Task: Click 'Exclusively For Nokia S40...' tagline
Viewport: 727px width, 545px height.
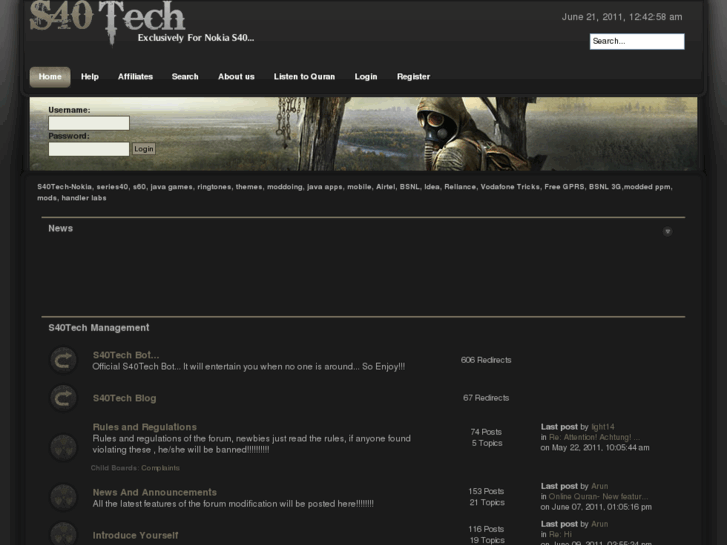Action: tap(196, 38)
